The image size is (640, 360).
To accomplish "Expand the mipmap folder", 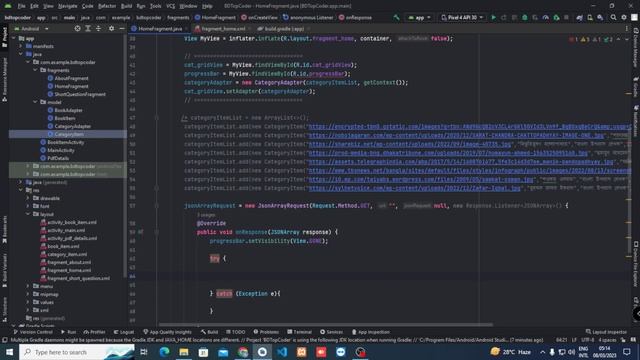I will tap(28, 294).
